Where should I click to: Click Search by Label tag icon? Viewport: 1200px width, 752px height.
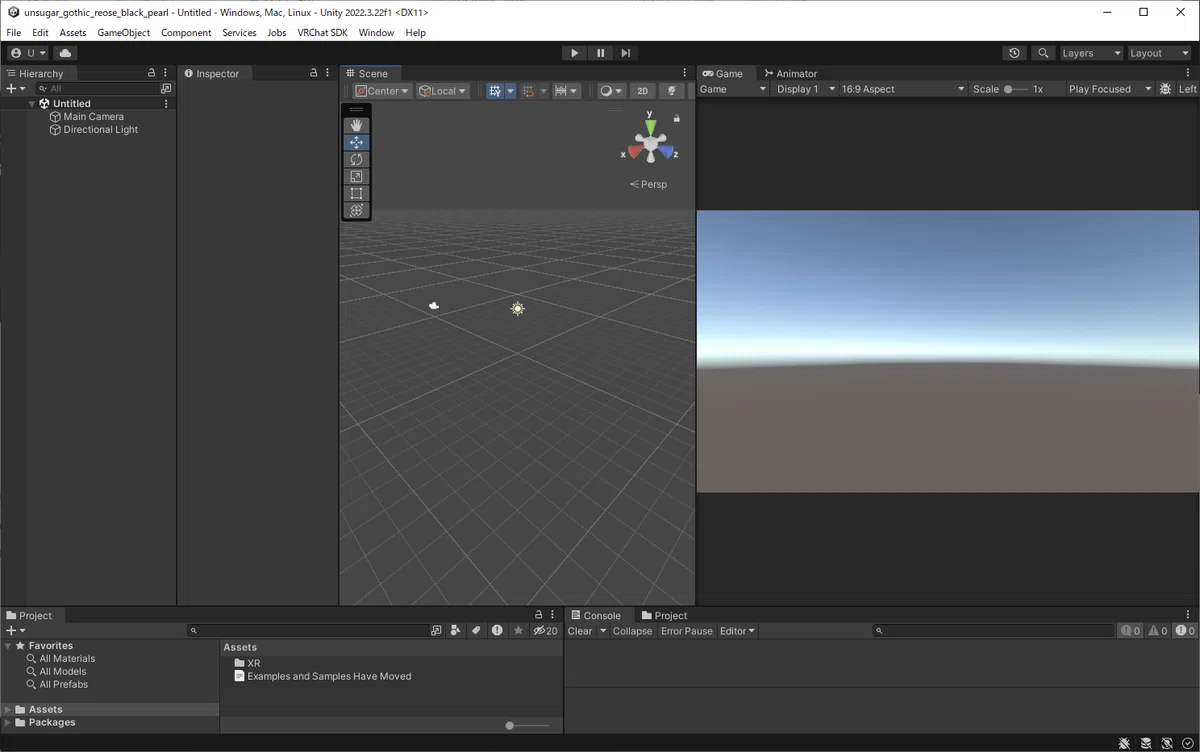(x=476, y=631)
